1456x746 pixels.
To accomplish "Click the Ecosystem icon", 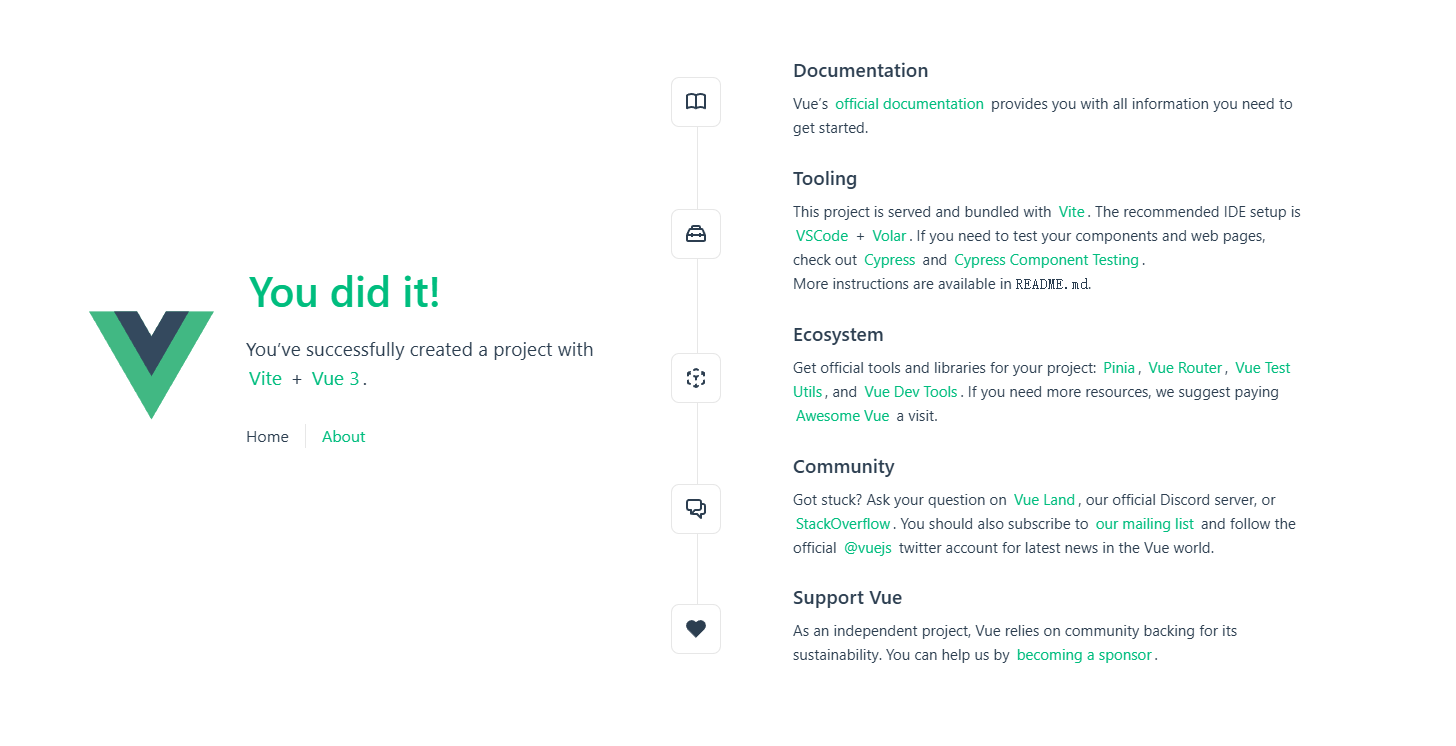I will 696,378.
